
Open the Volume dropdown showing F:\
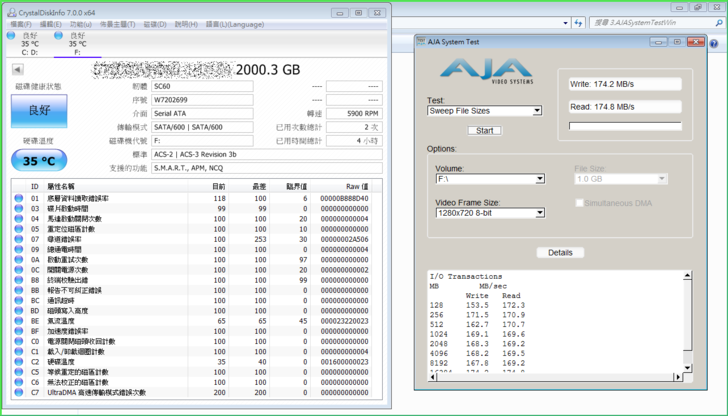coord(489,179)
